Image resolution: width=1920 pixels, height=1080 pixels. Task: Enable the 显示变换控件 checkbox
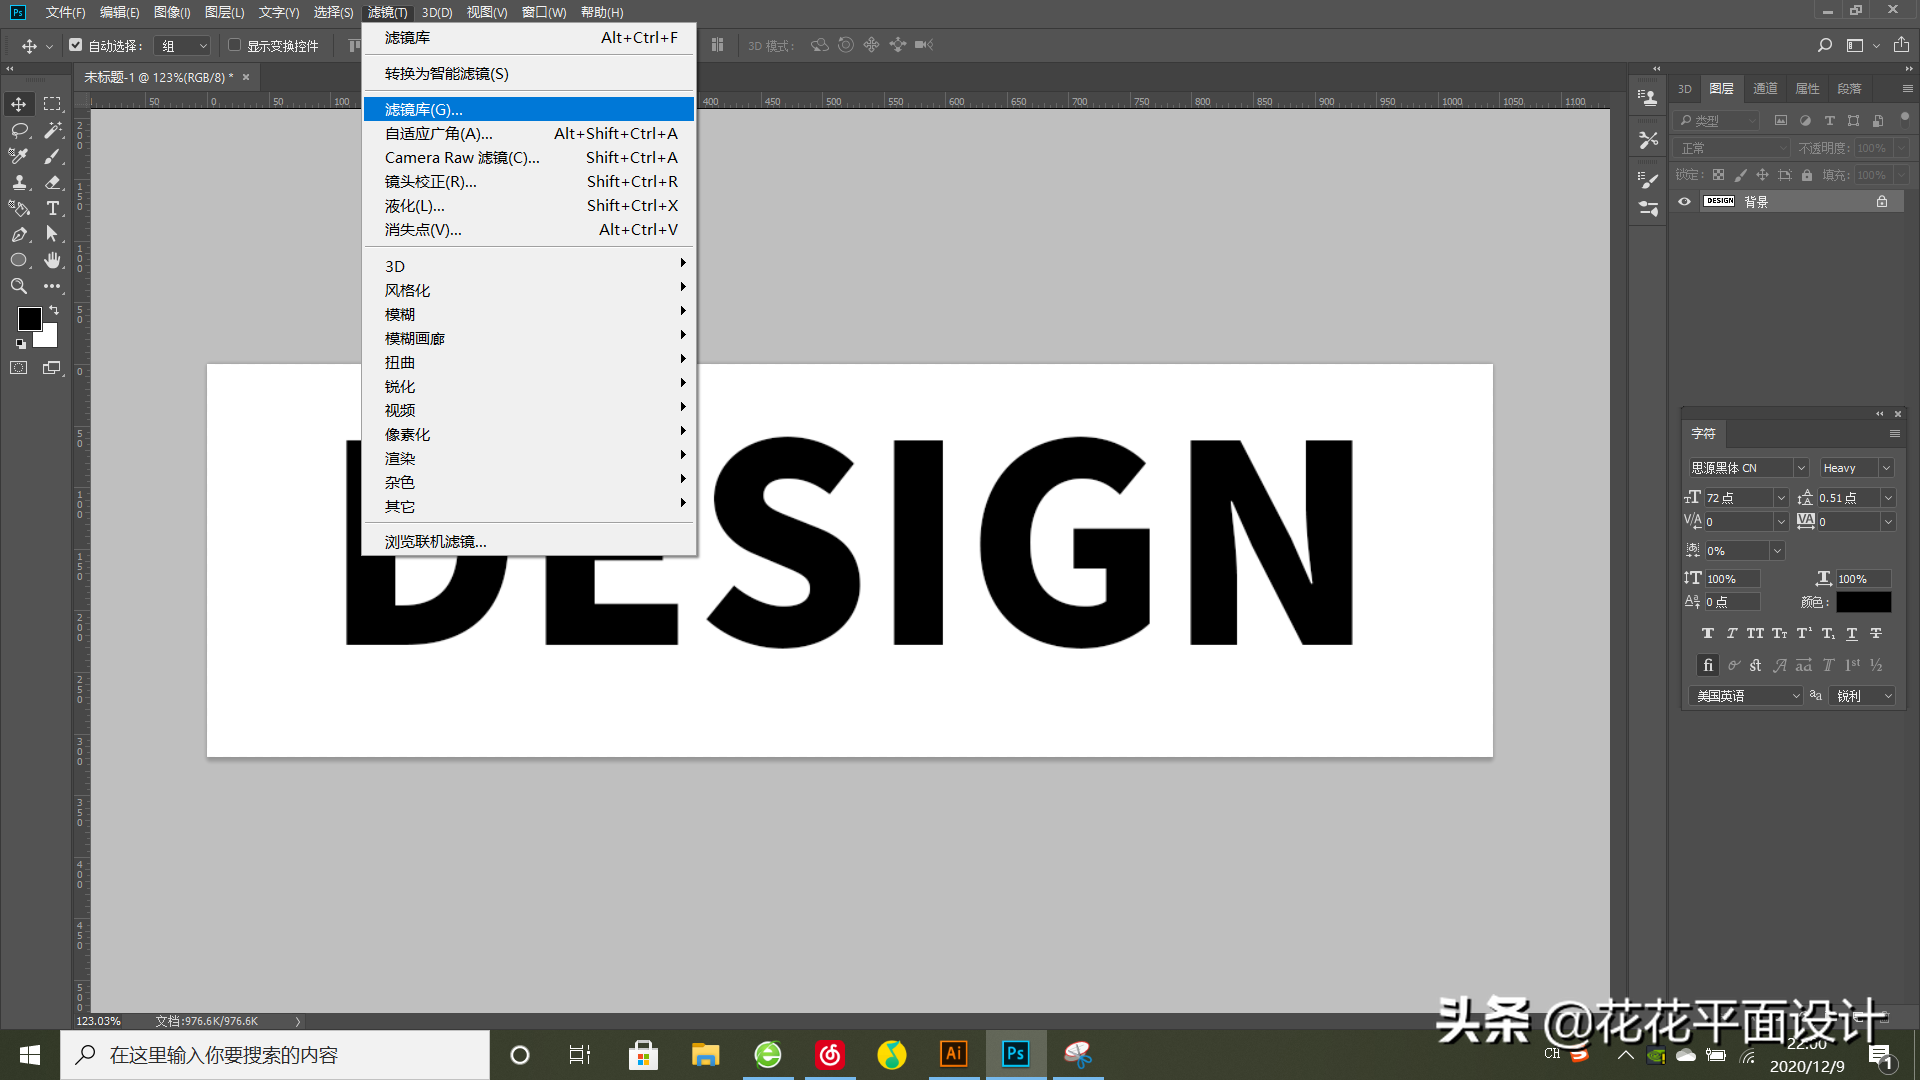click(234, 45)
